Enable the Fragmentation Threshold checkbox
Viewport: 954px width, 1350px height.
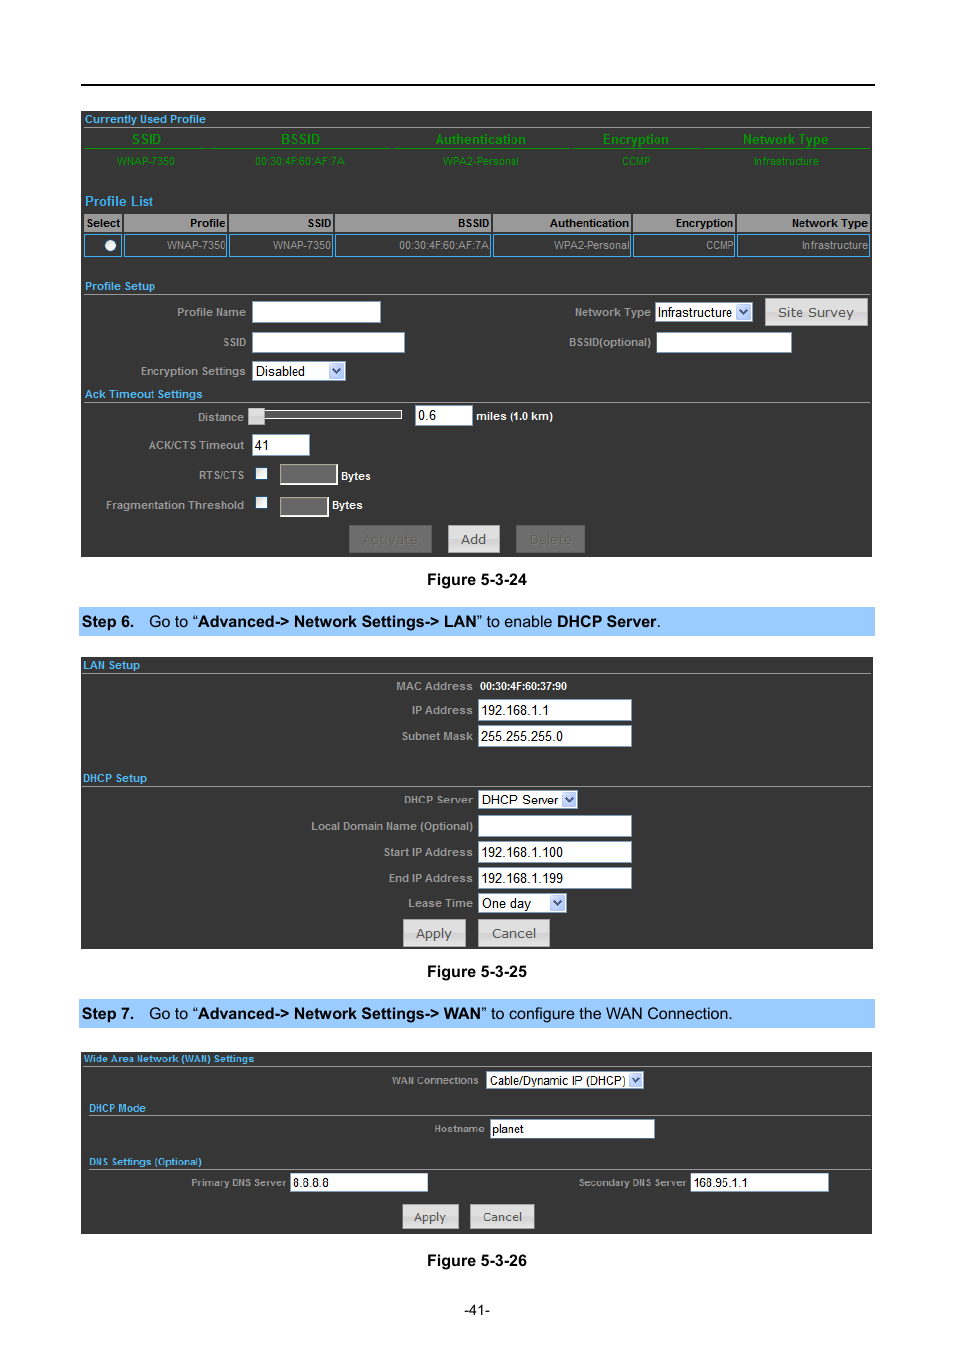261,503
